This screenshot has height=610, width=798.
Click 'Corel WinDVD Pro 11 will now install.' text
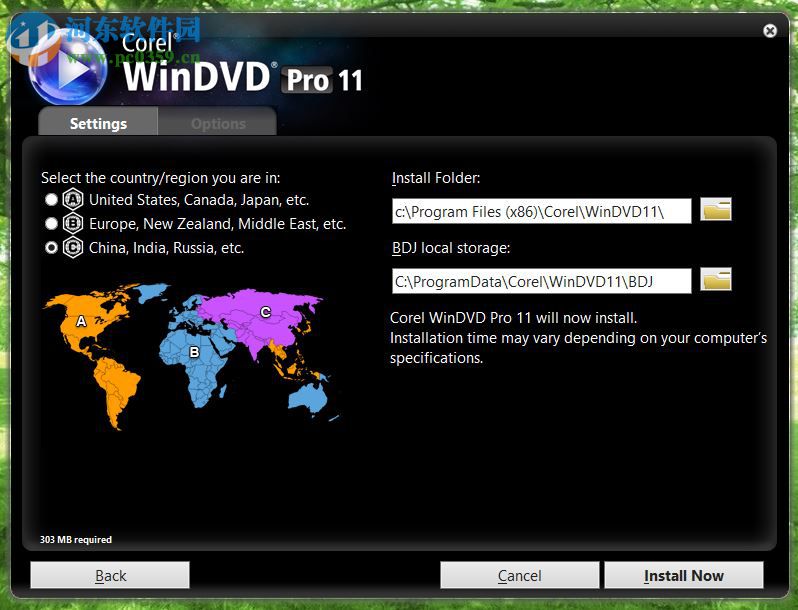[x=513, y=318]
